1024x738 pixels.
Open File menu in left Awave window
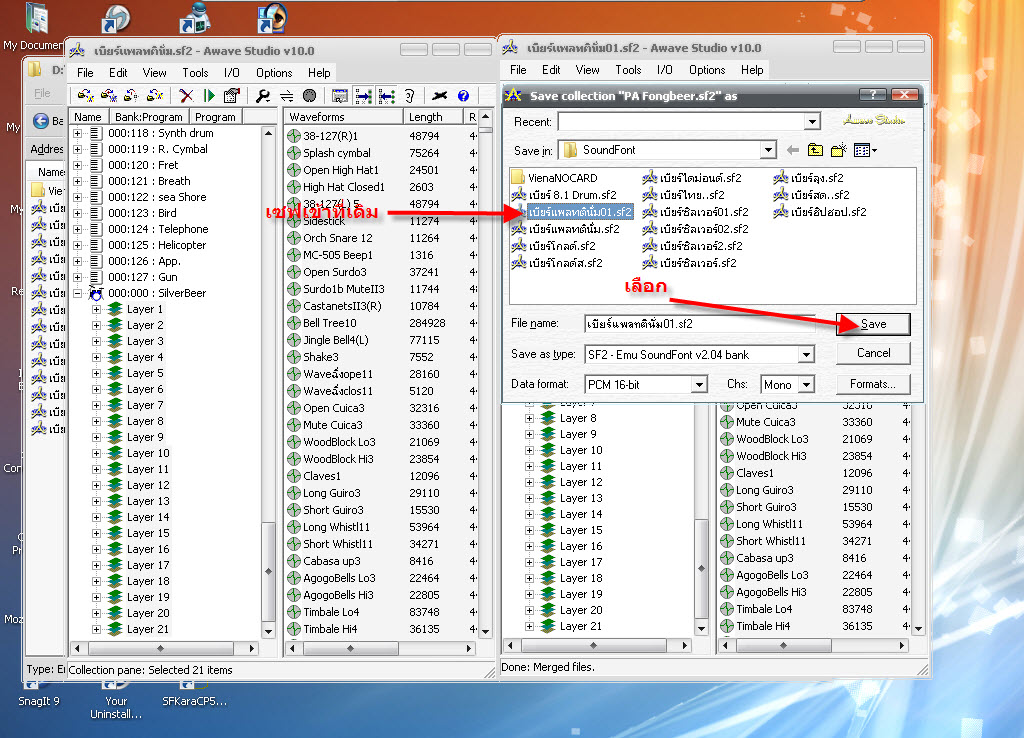click(x=85, y=72)
